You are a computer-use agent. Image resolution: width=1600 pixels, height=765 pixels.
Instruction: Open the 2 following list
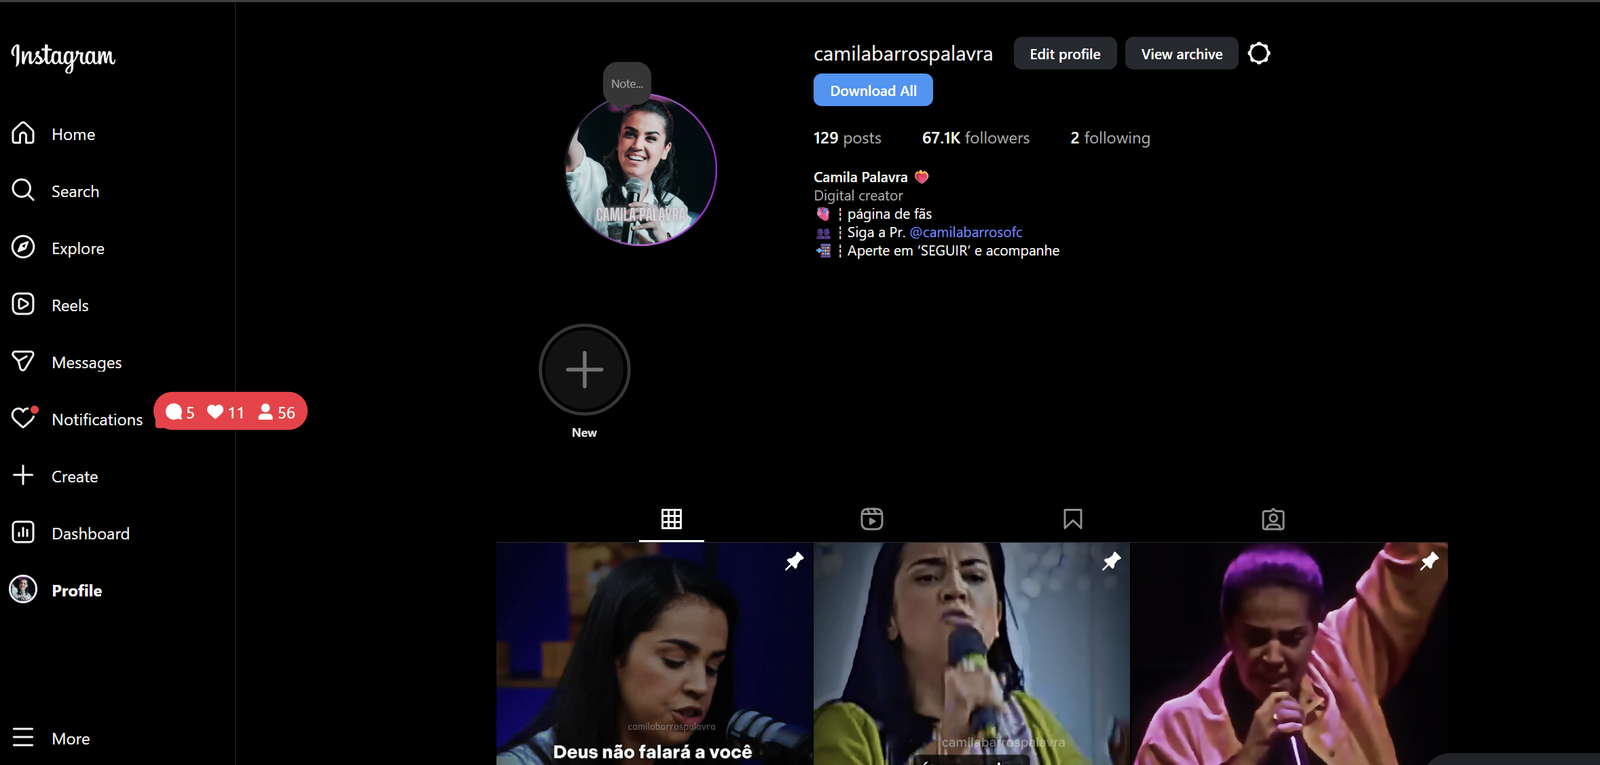(x=1110, y=138)
